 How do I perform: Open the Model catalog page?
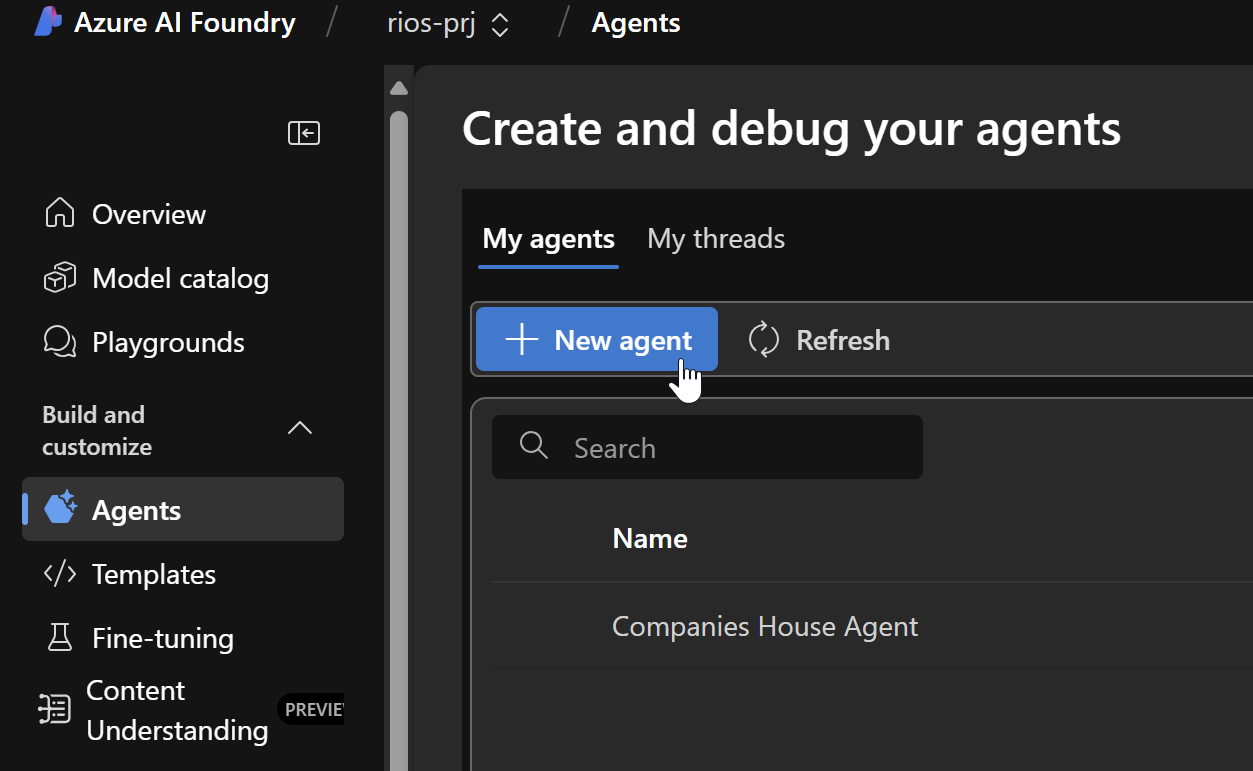click(183, 278)
